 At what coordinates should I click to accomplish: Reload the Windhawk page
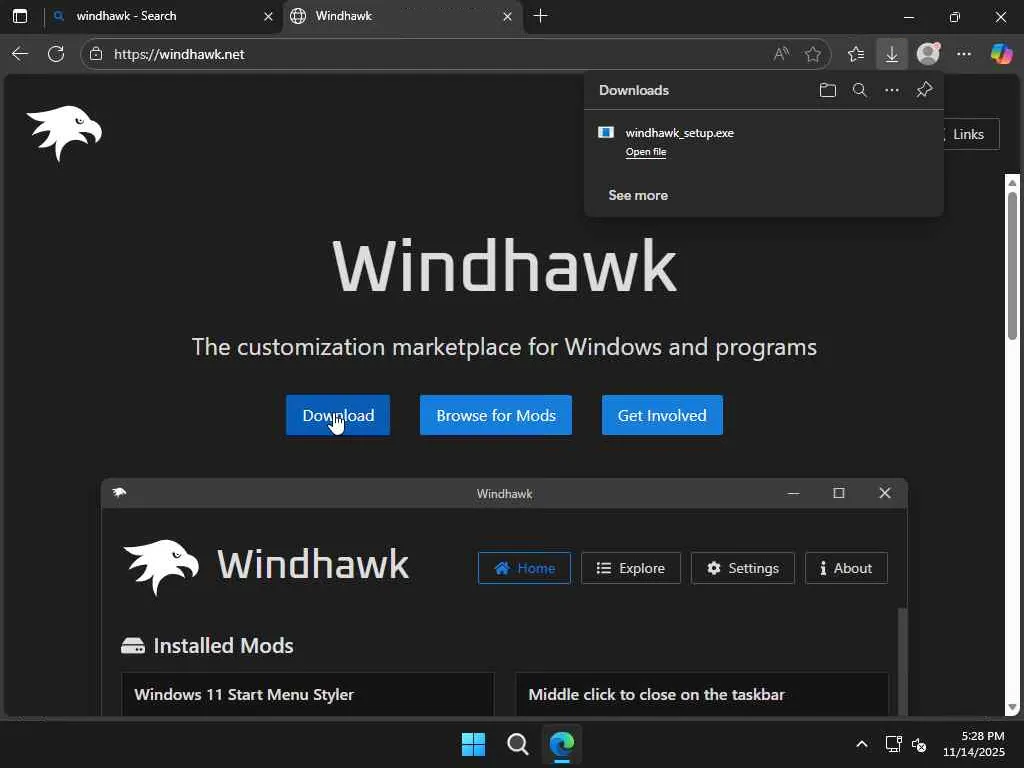56,54
